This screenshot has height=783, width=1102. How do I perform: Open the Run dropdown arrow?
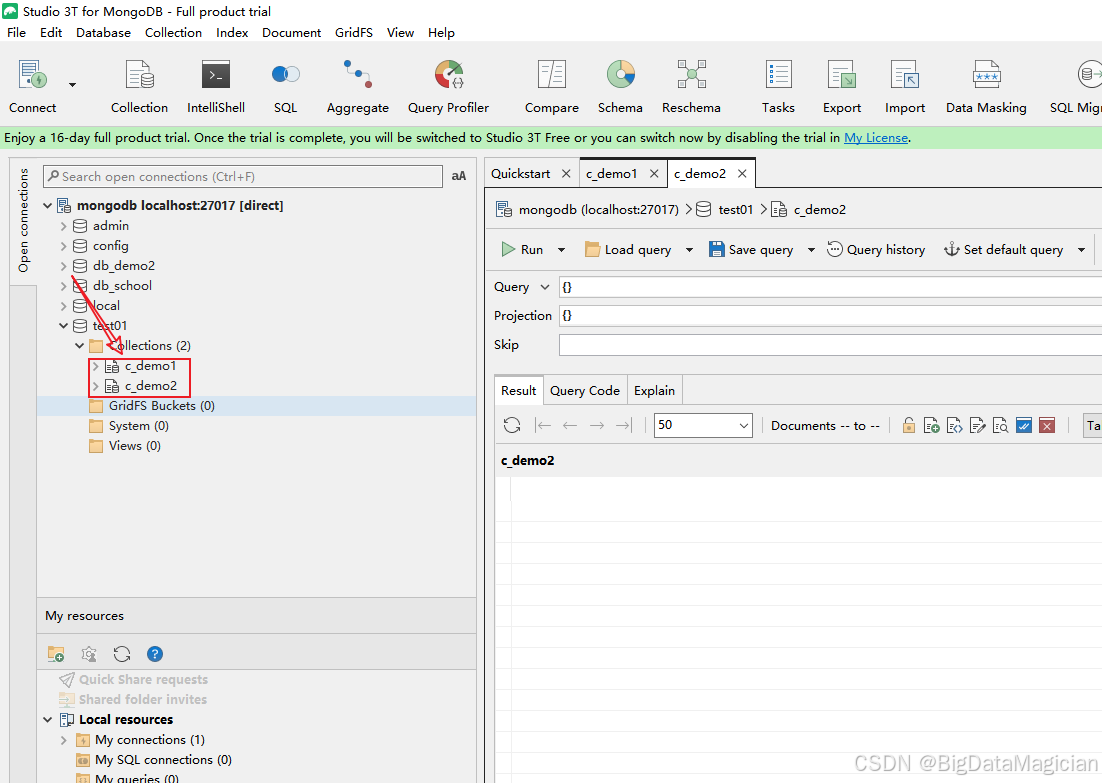pos(562,250)
